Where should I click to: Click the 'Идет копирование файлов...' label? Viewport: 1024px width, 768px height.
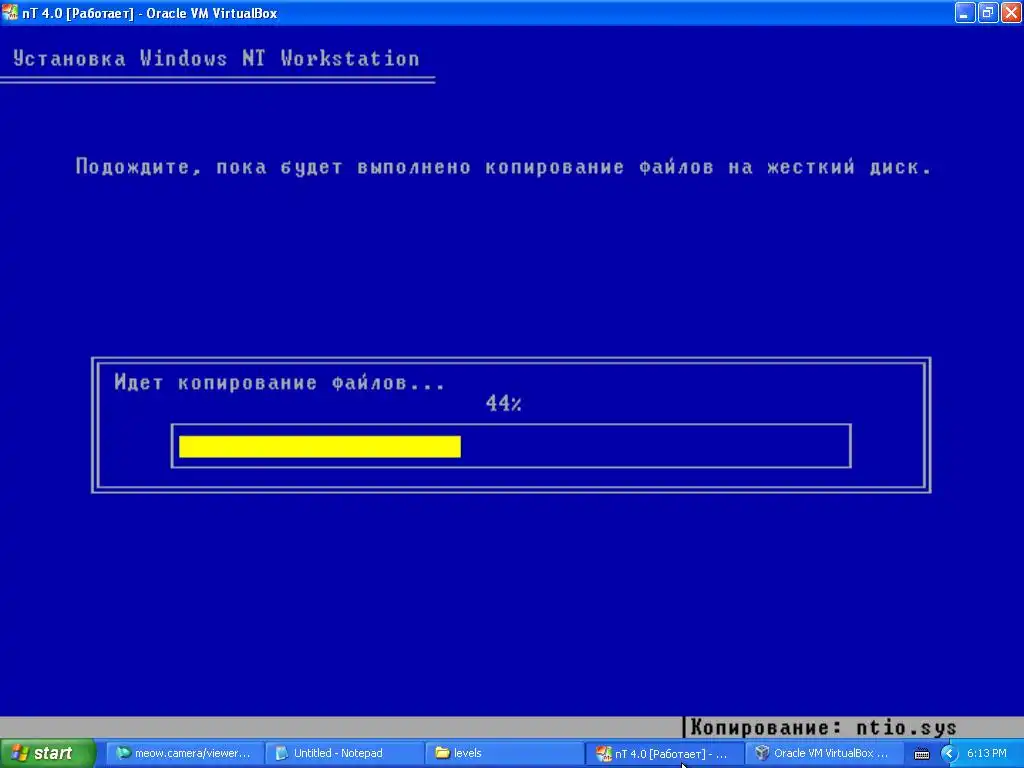[x=280, y=382]
